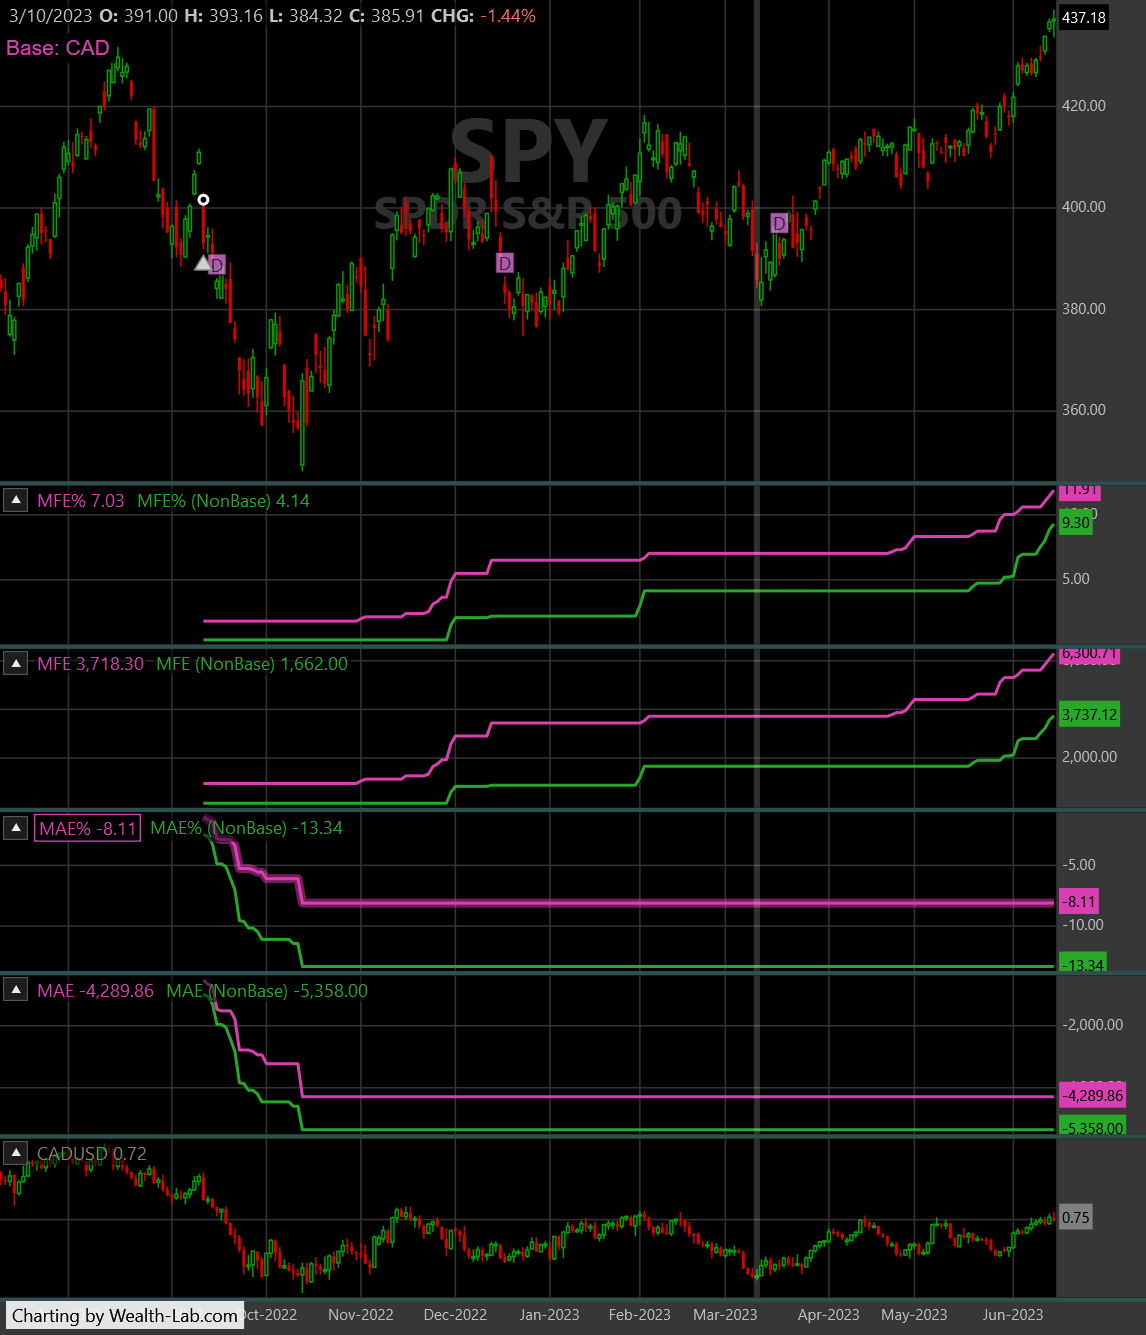Click the pink 6,300.71 axis value tag
1146x1335 pixels.
pos(1090,654)
